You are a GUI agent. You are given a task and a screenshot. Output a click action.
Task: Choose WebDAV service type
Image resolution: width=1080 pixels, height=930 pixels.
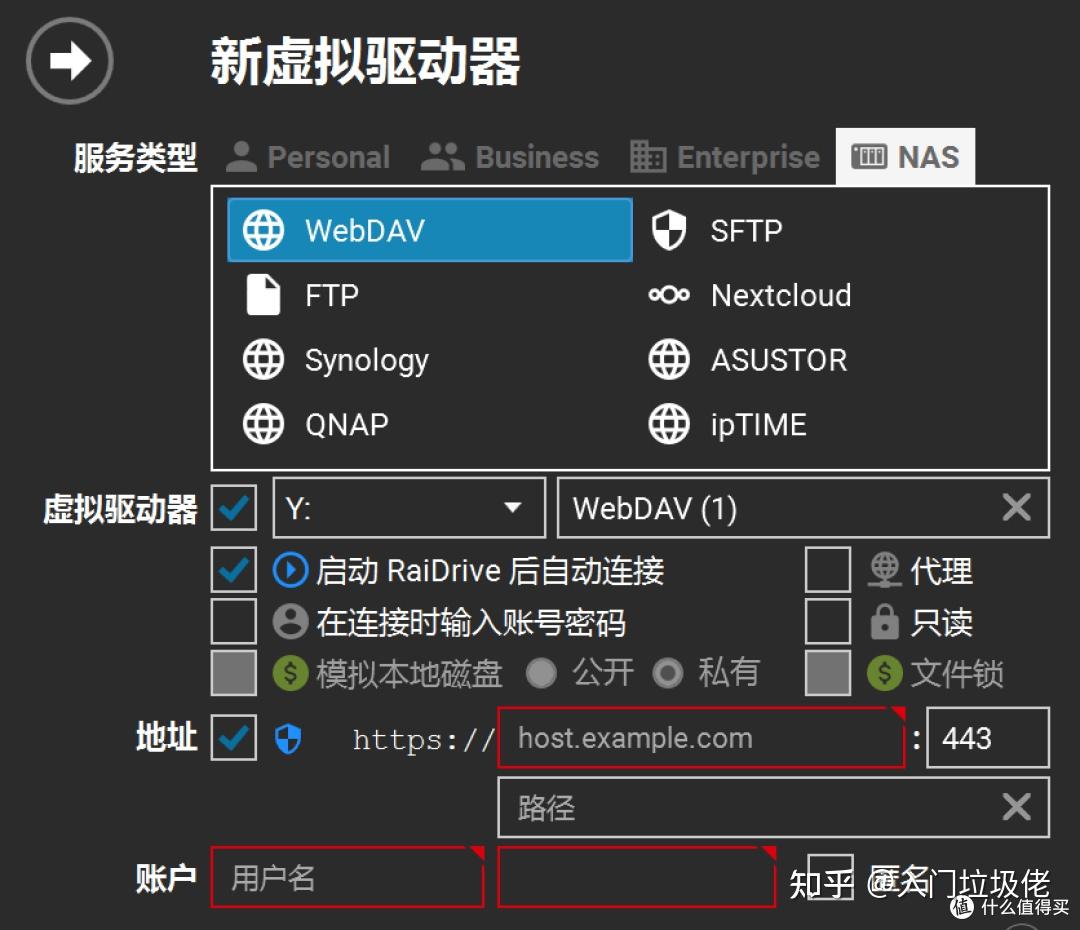(430, 230)
